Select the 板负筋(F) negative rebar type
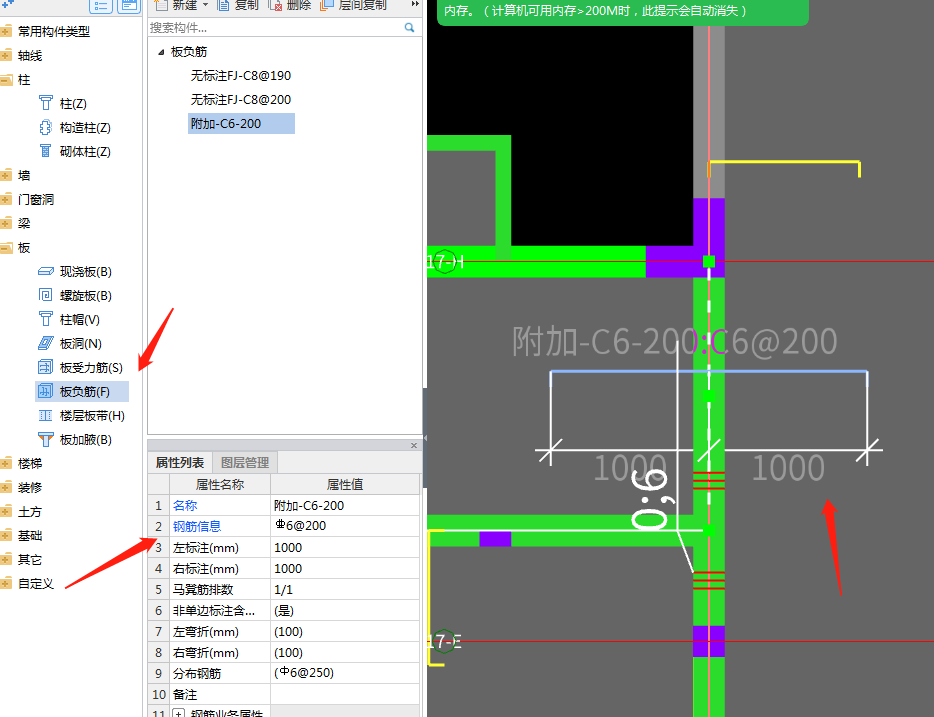Viewport: 934px width, 717px height. [x=82, y=391]
